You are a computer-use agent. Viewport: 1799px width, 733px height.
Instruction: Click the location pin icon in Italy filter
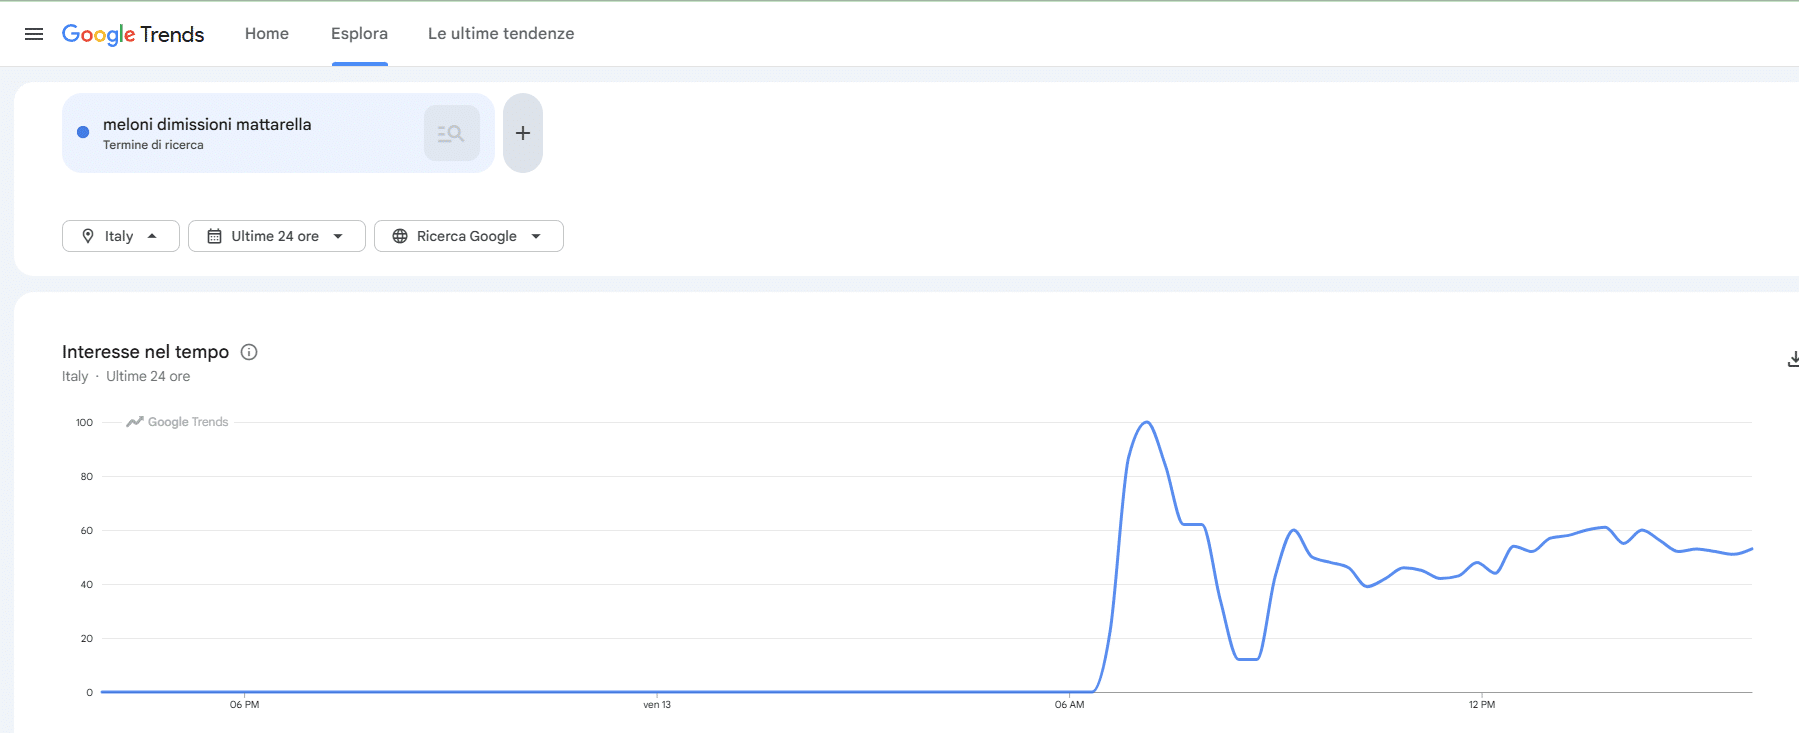tap(88, 236)
